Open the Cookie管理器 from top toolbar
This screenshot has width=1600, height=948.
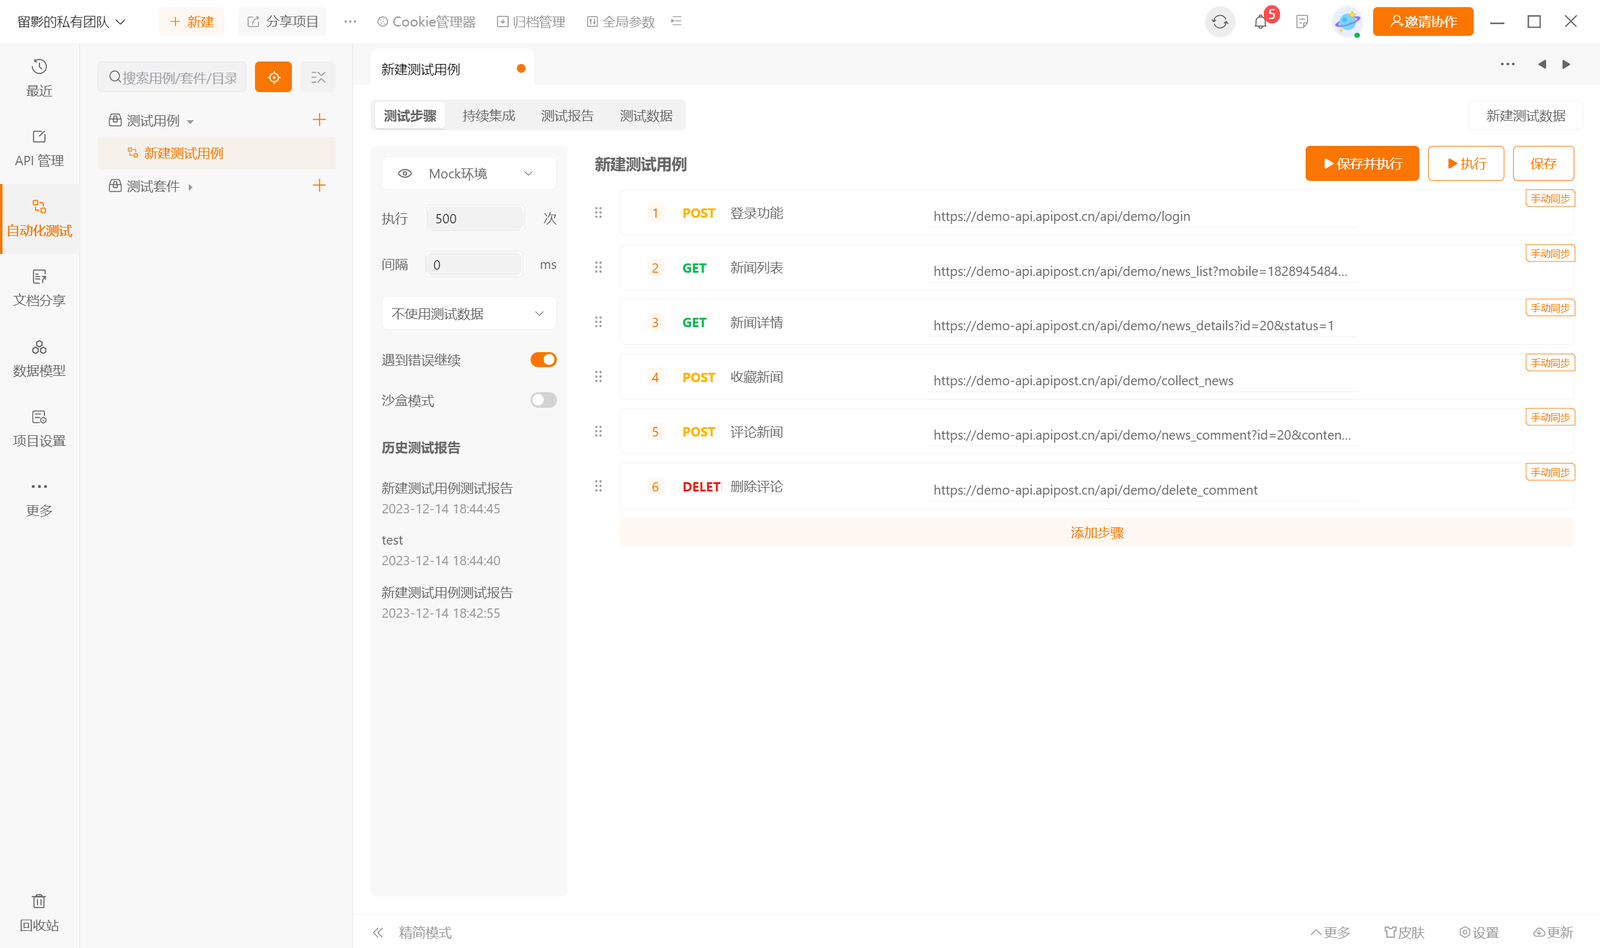[x=426, y=21]
